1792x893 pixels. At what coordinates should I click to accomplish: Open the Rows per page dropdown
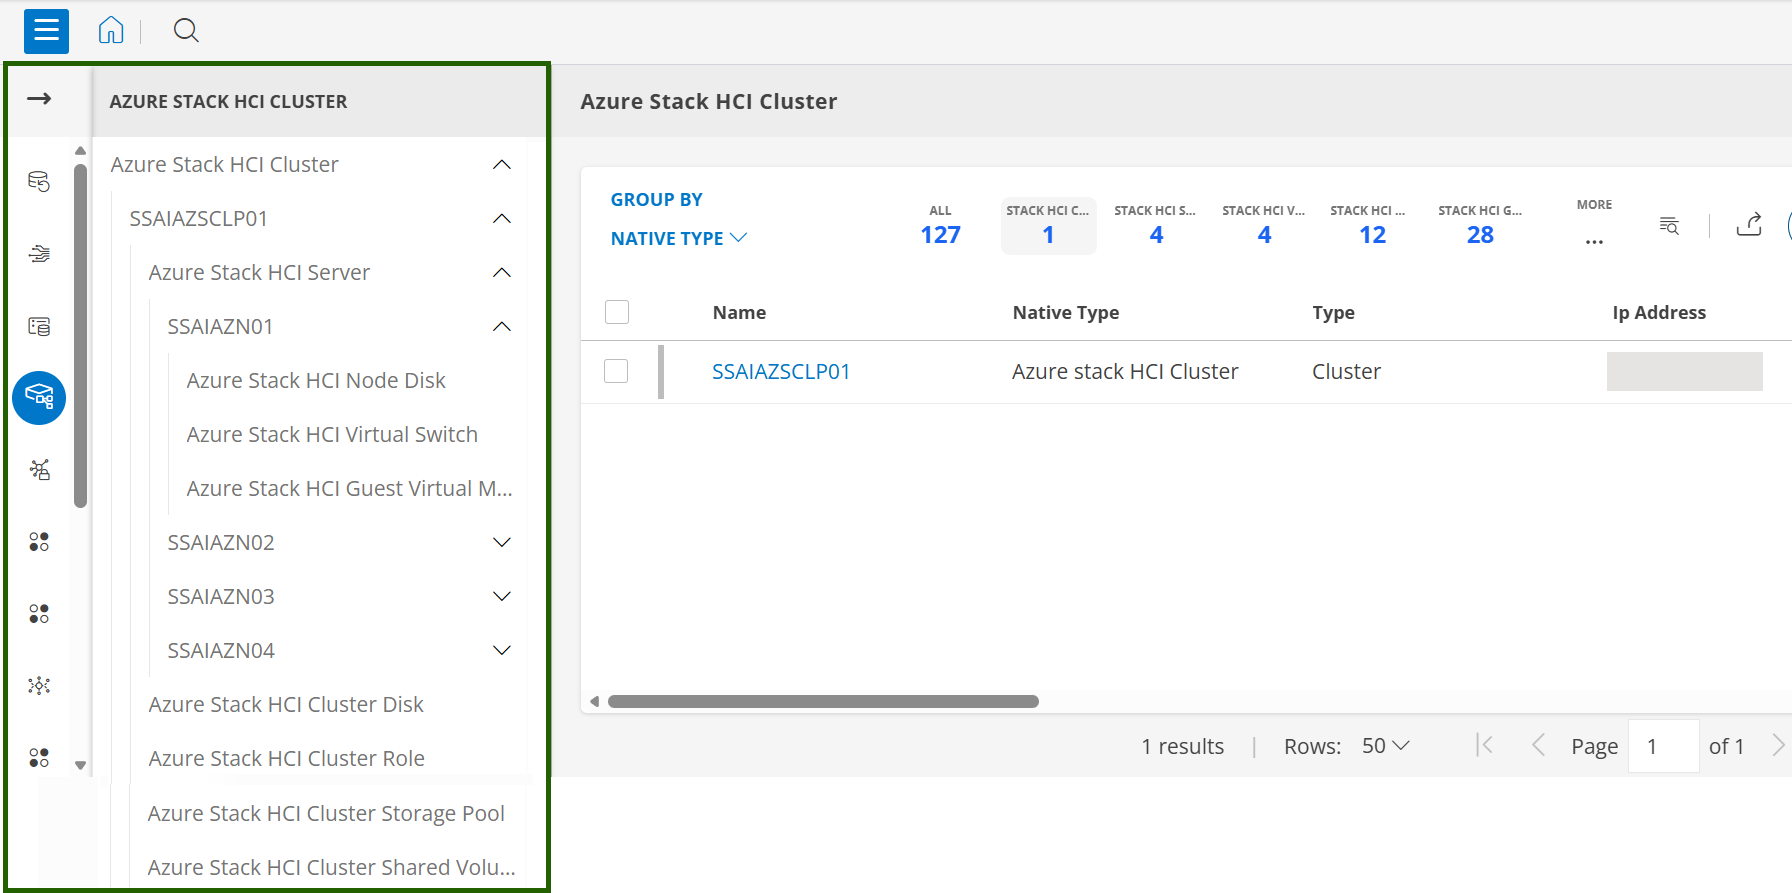click(1385, 746)
